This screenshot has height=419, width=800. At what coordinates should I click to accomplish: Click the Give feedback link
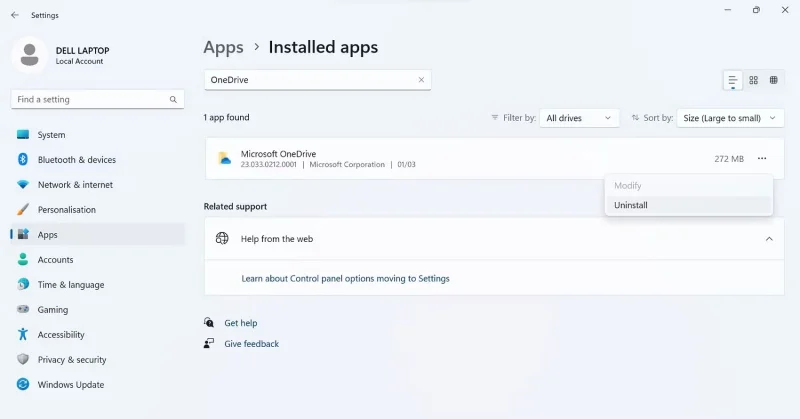coord(252,344)
